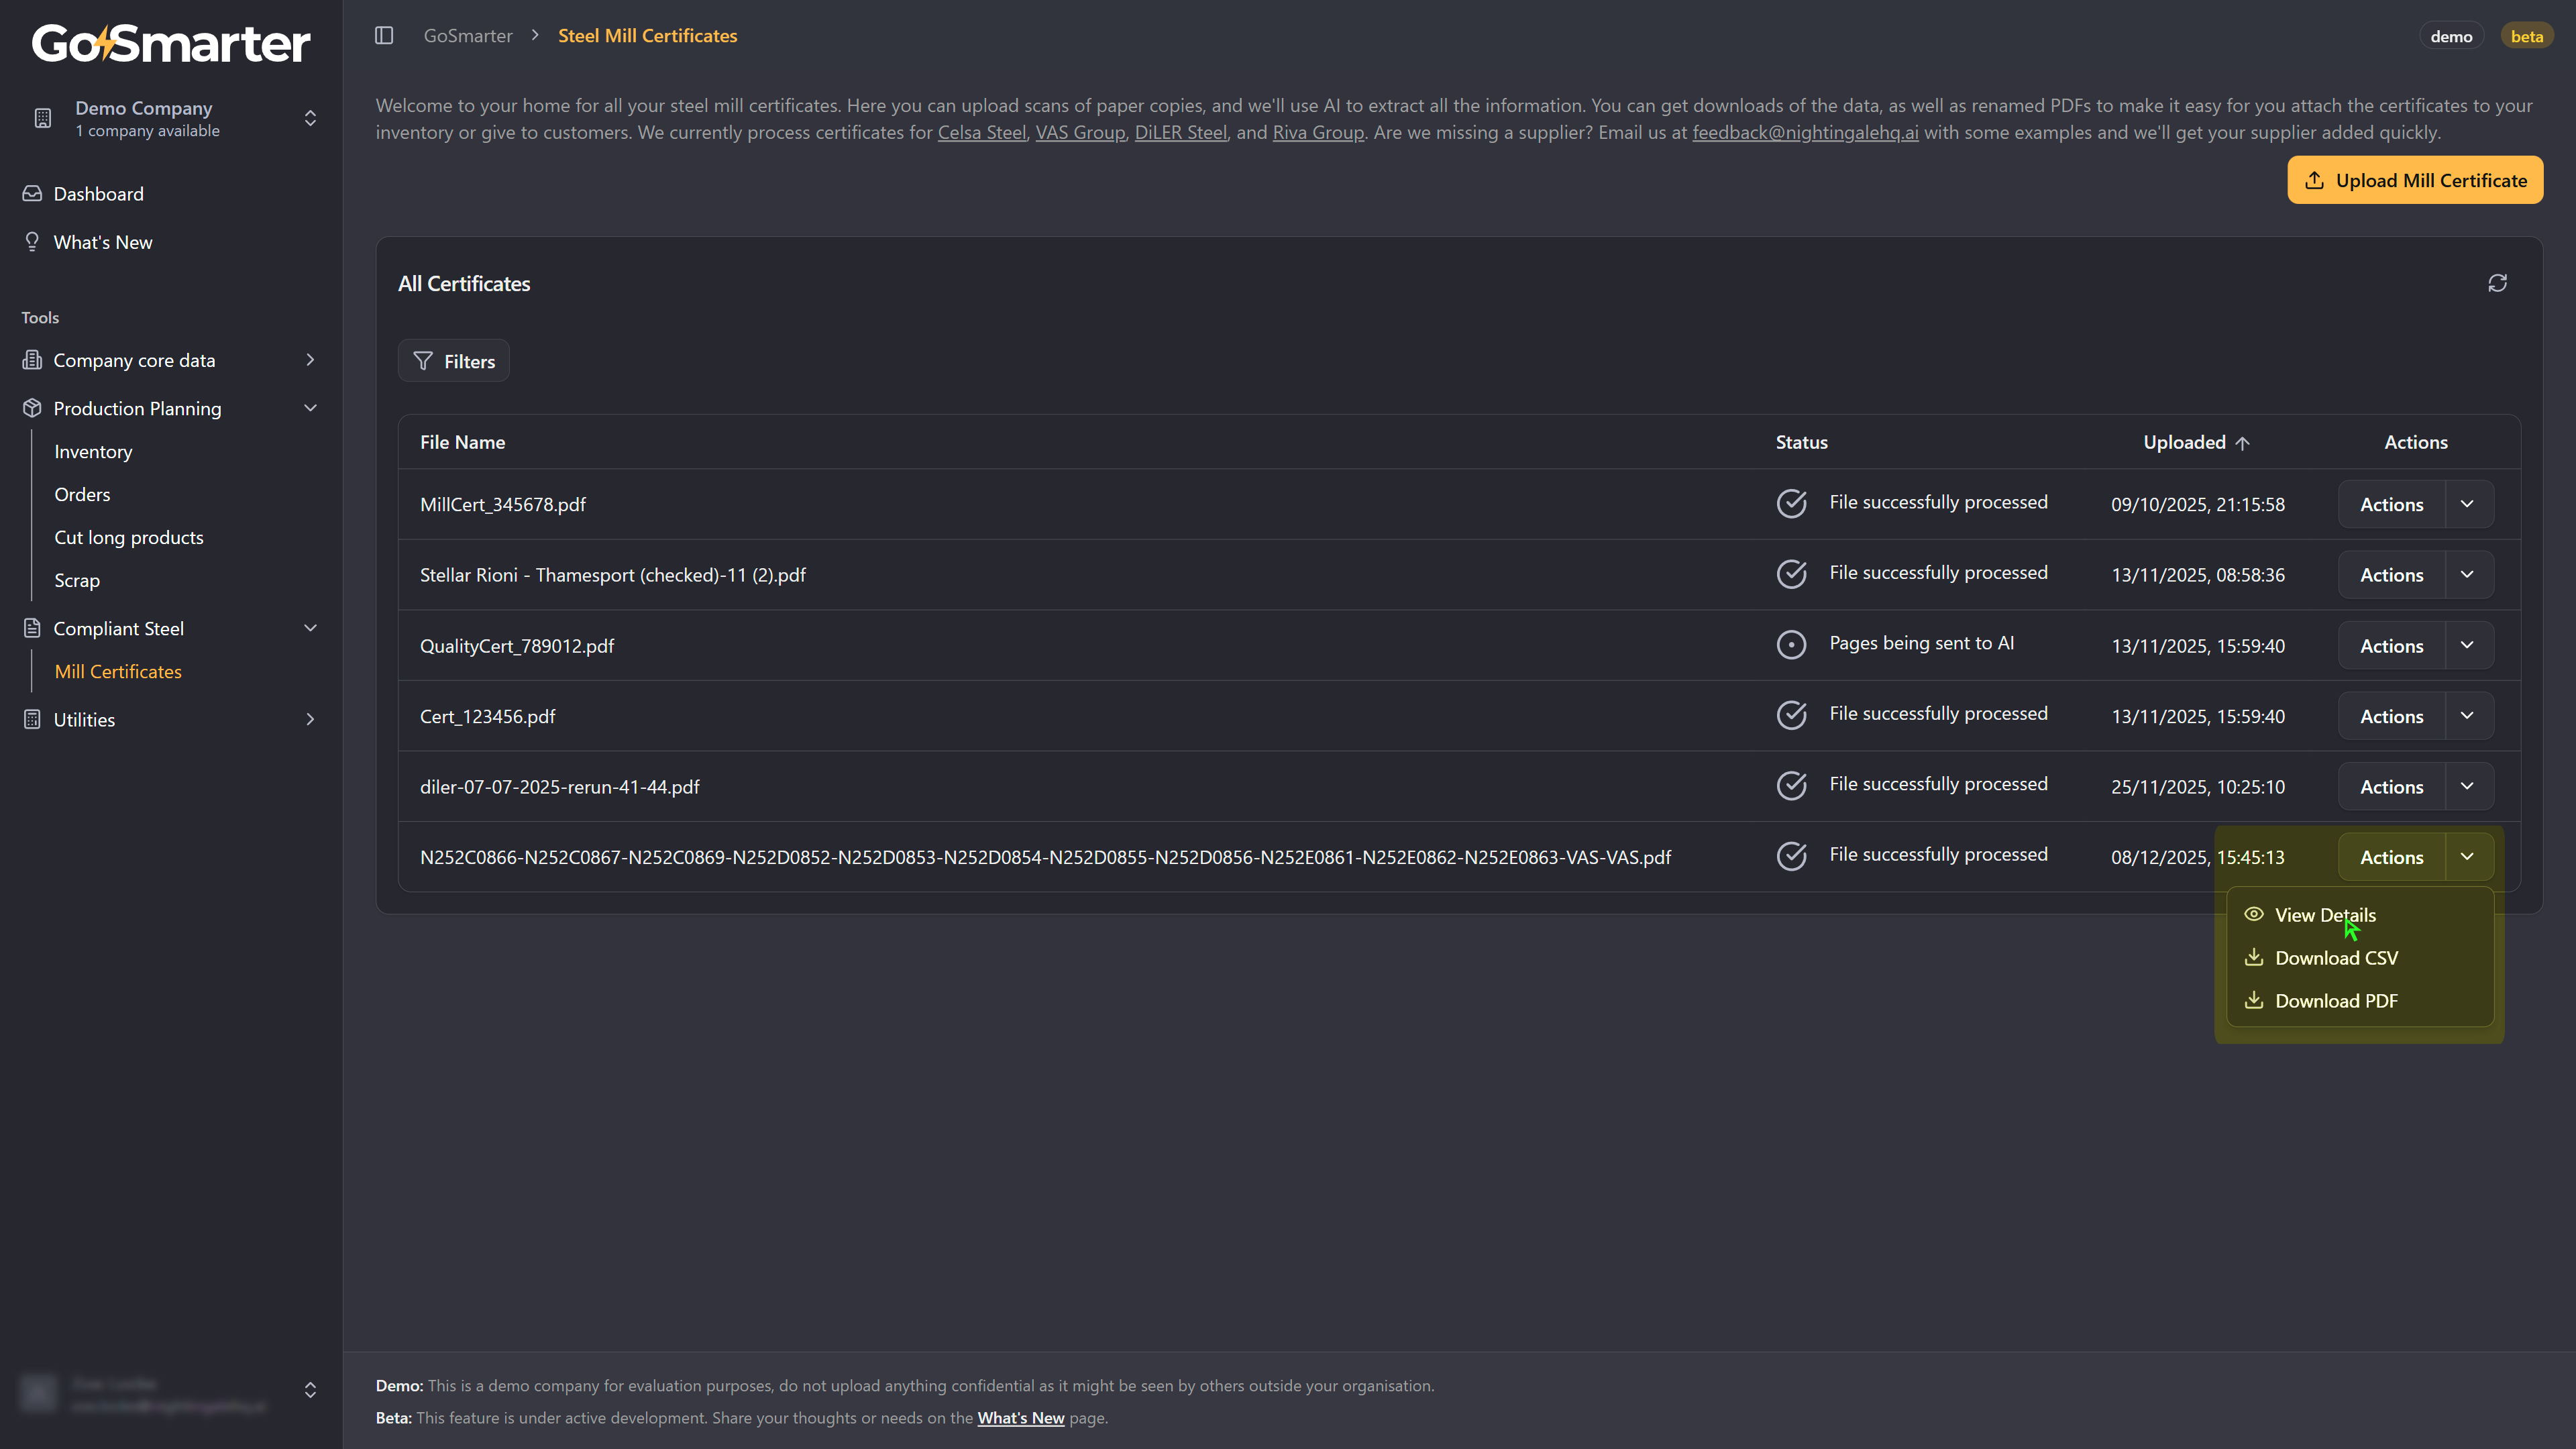Click the Dashboard inbox icon
This screenshot has height=1449, width=2576.
pyautogui.click(x=32, y=194)
